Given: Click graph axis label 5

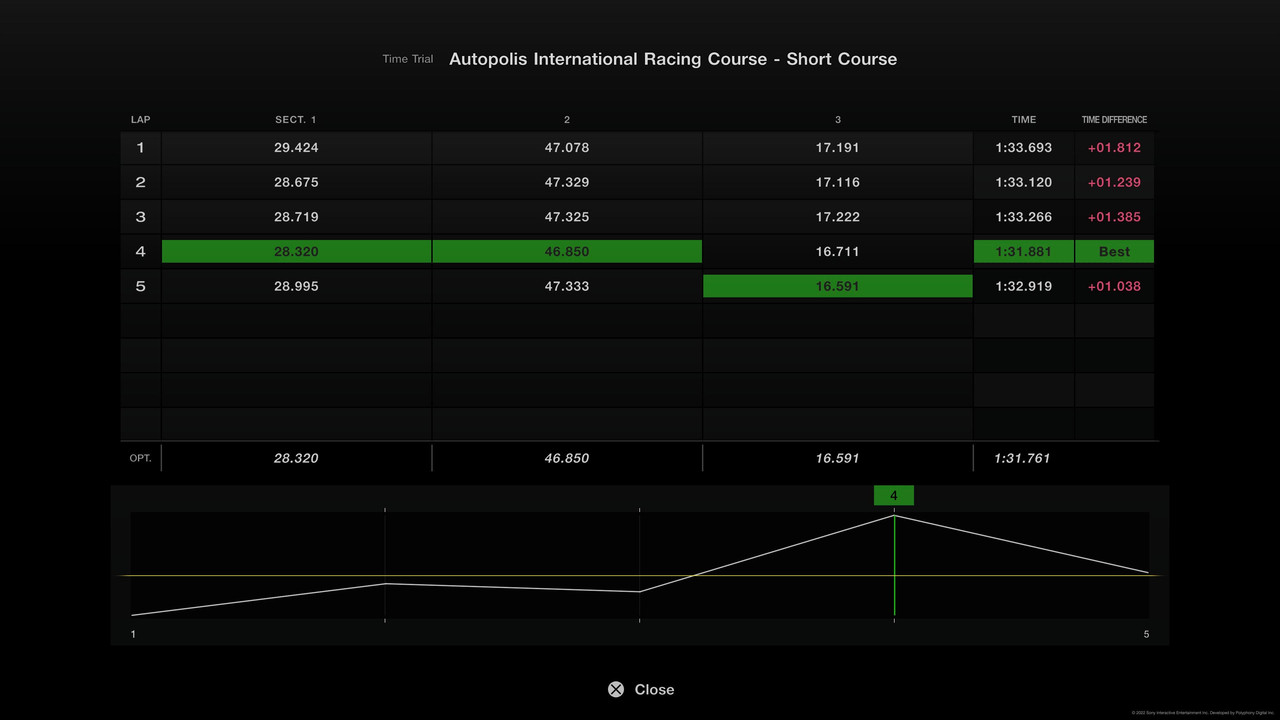Looking at the screenshot, I should pos(1146,634).
